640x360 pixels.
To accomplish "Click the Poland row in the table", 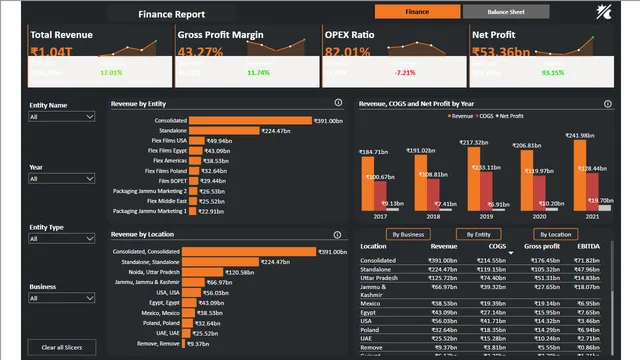I will point(480,330).
